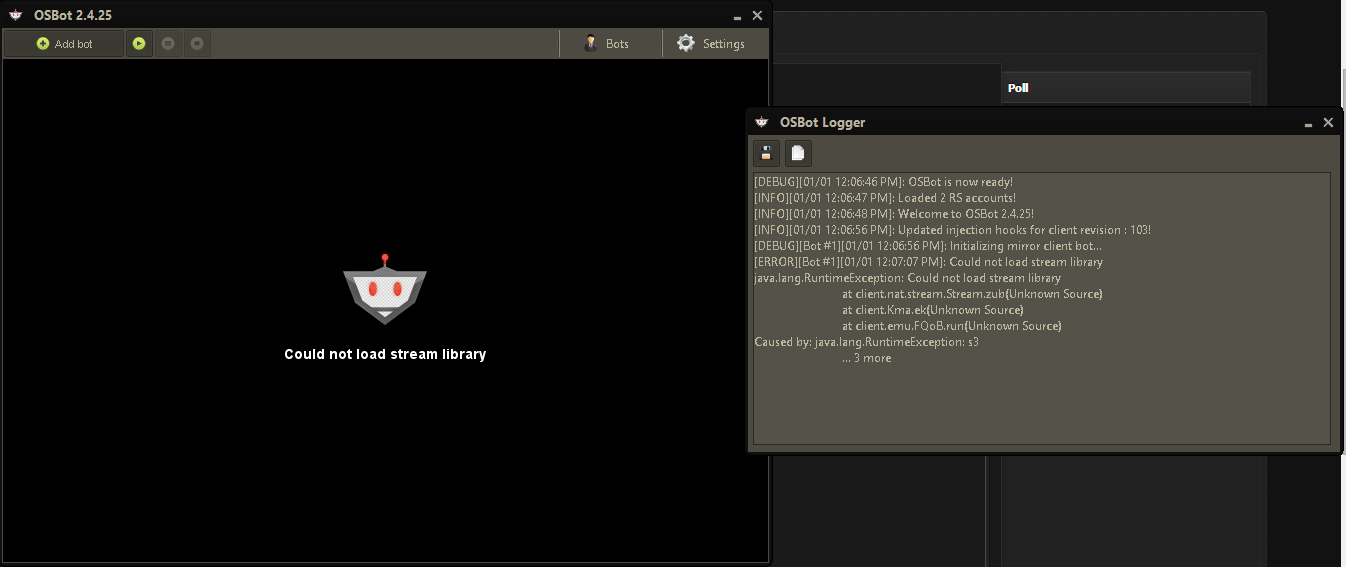
Task: Click the "Welcome to OSBot 2.4.25!" log line
Action: [894, 214]
